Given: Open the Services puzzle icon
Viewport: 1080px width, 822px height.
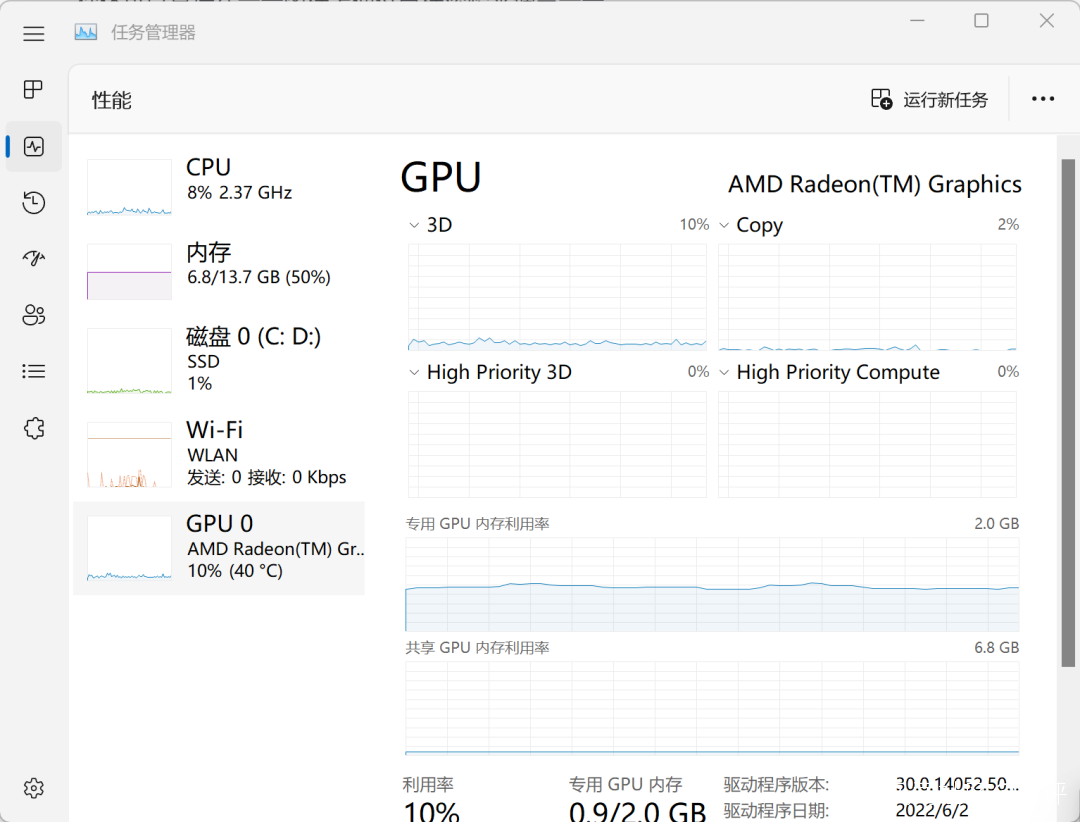Looking at the screenshot, I should click(x=34, y=428).
